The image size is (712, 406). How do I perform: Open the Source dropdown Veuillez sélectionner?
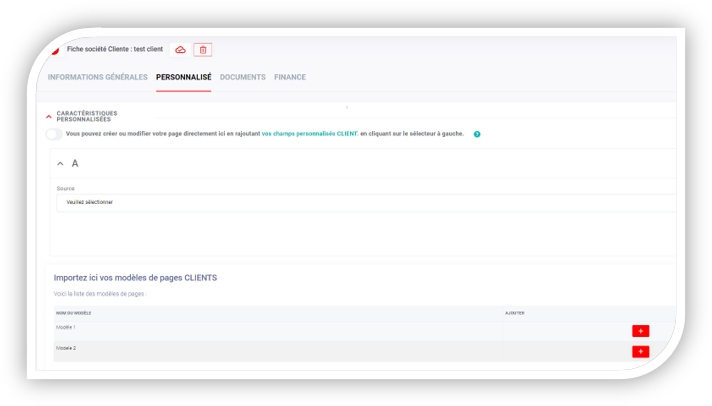click(x=366, y=203)
